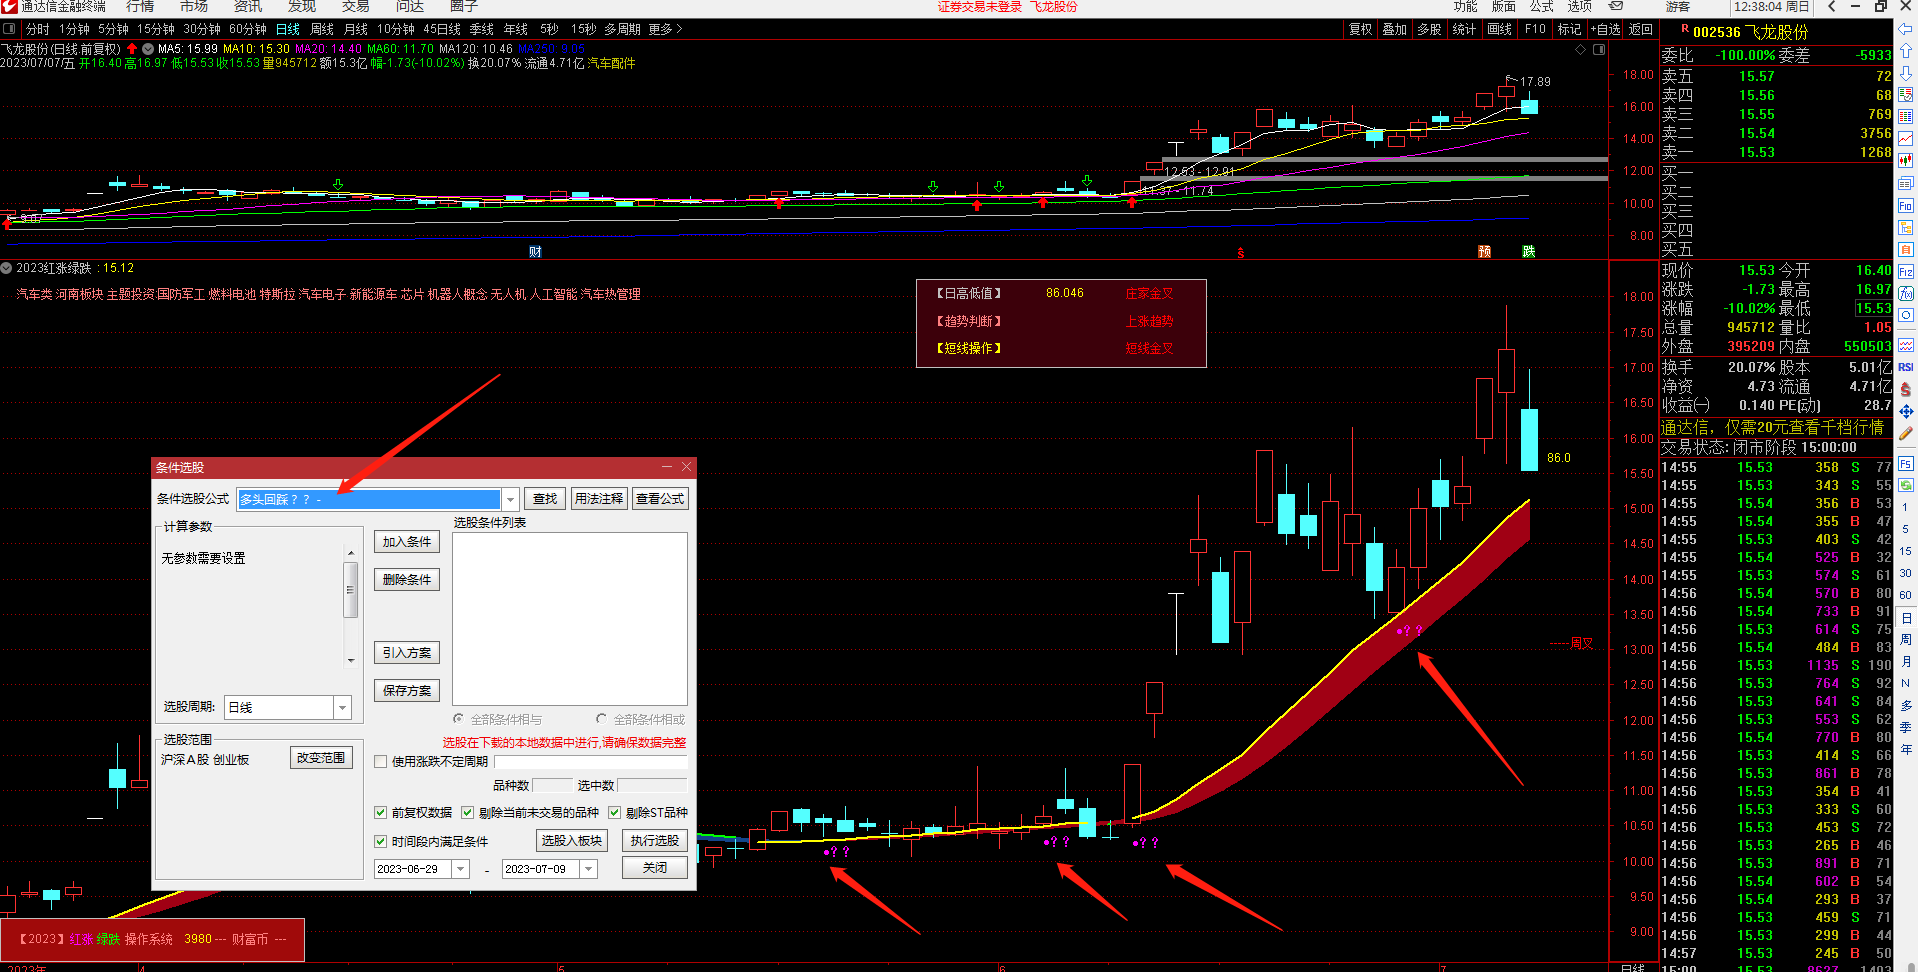Expand the 2023-07-09 end date picker
1918x972 pixels.
coord(589,869)
